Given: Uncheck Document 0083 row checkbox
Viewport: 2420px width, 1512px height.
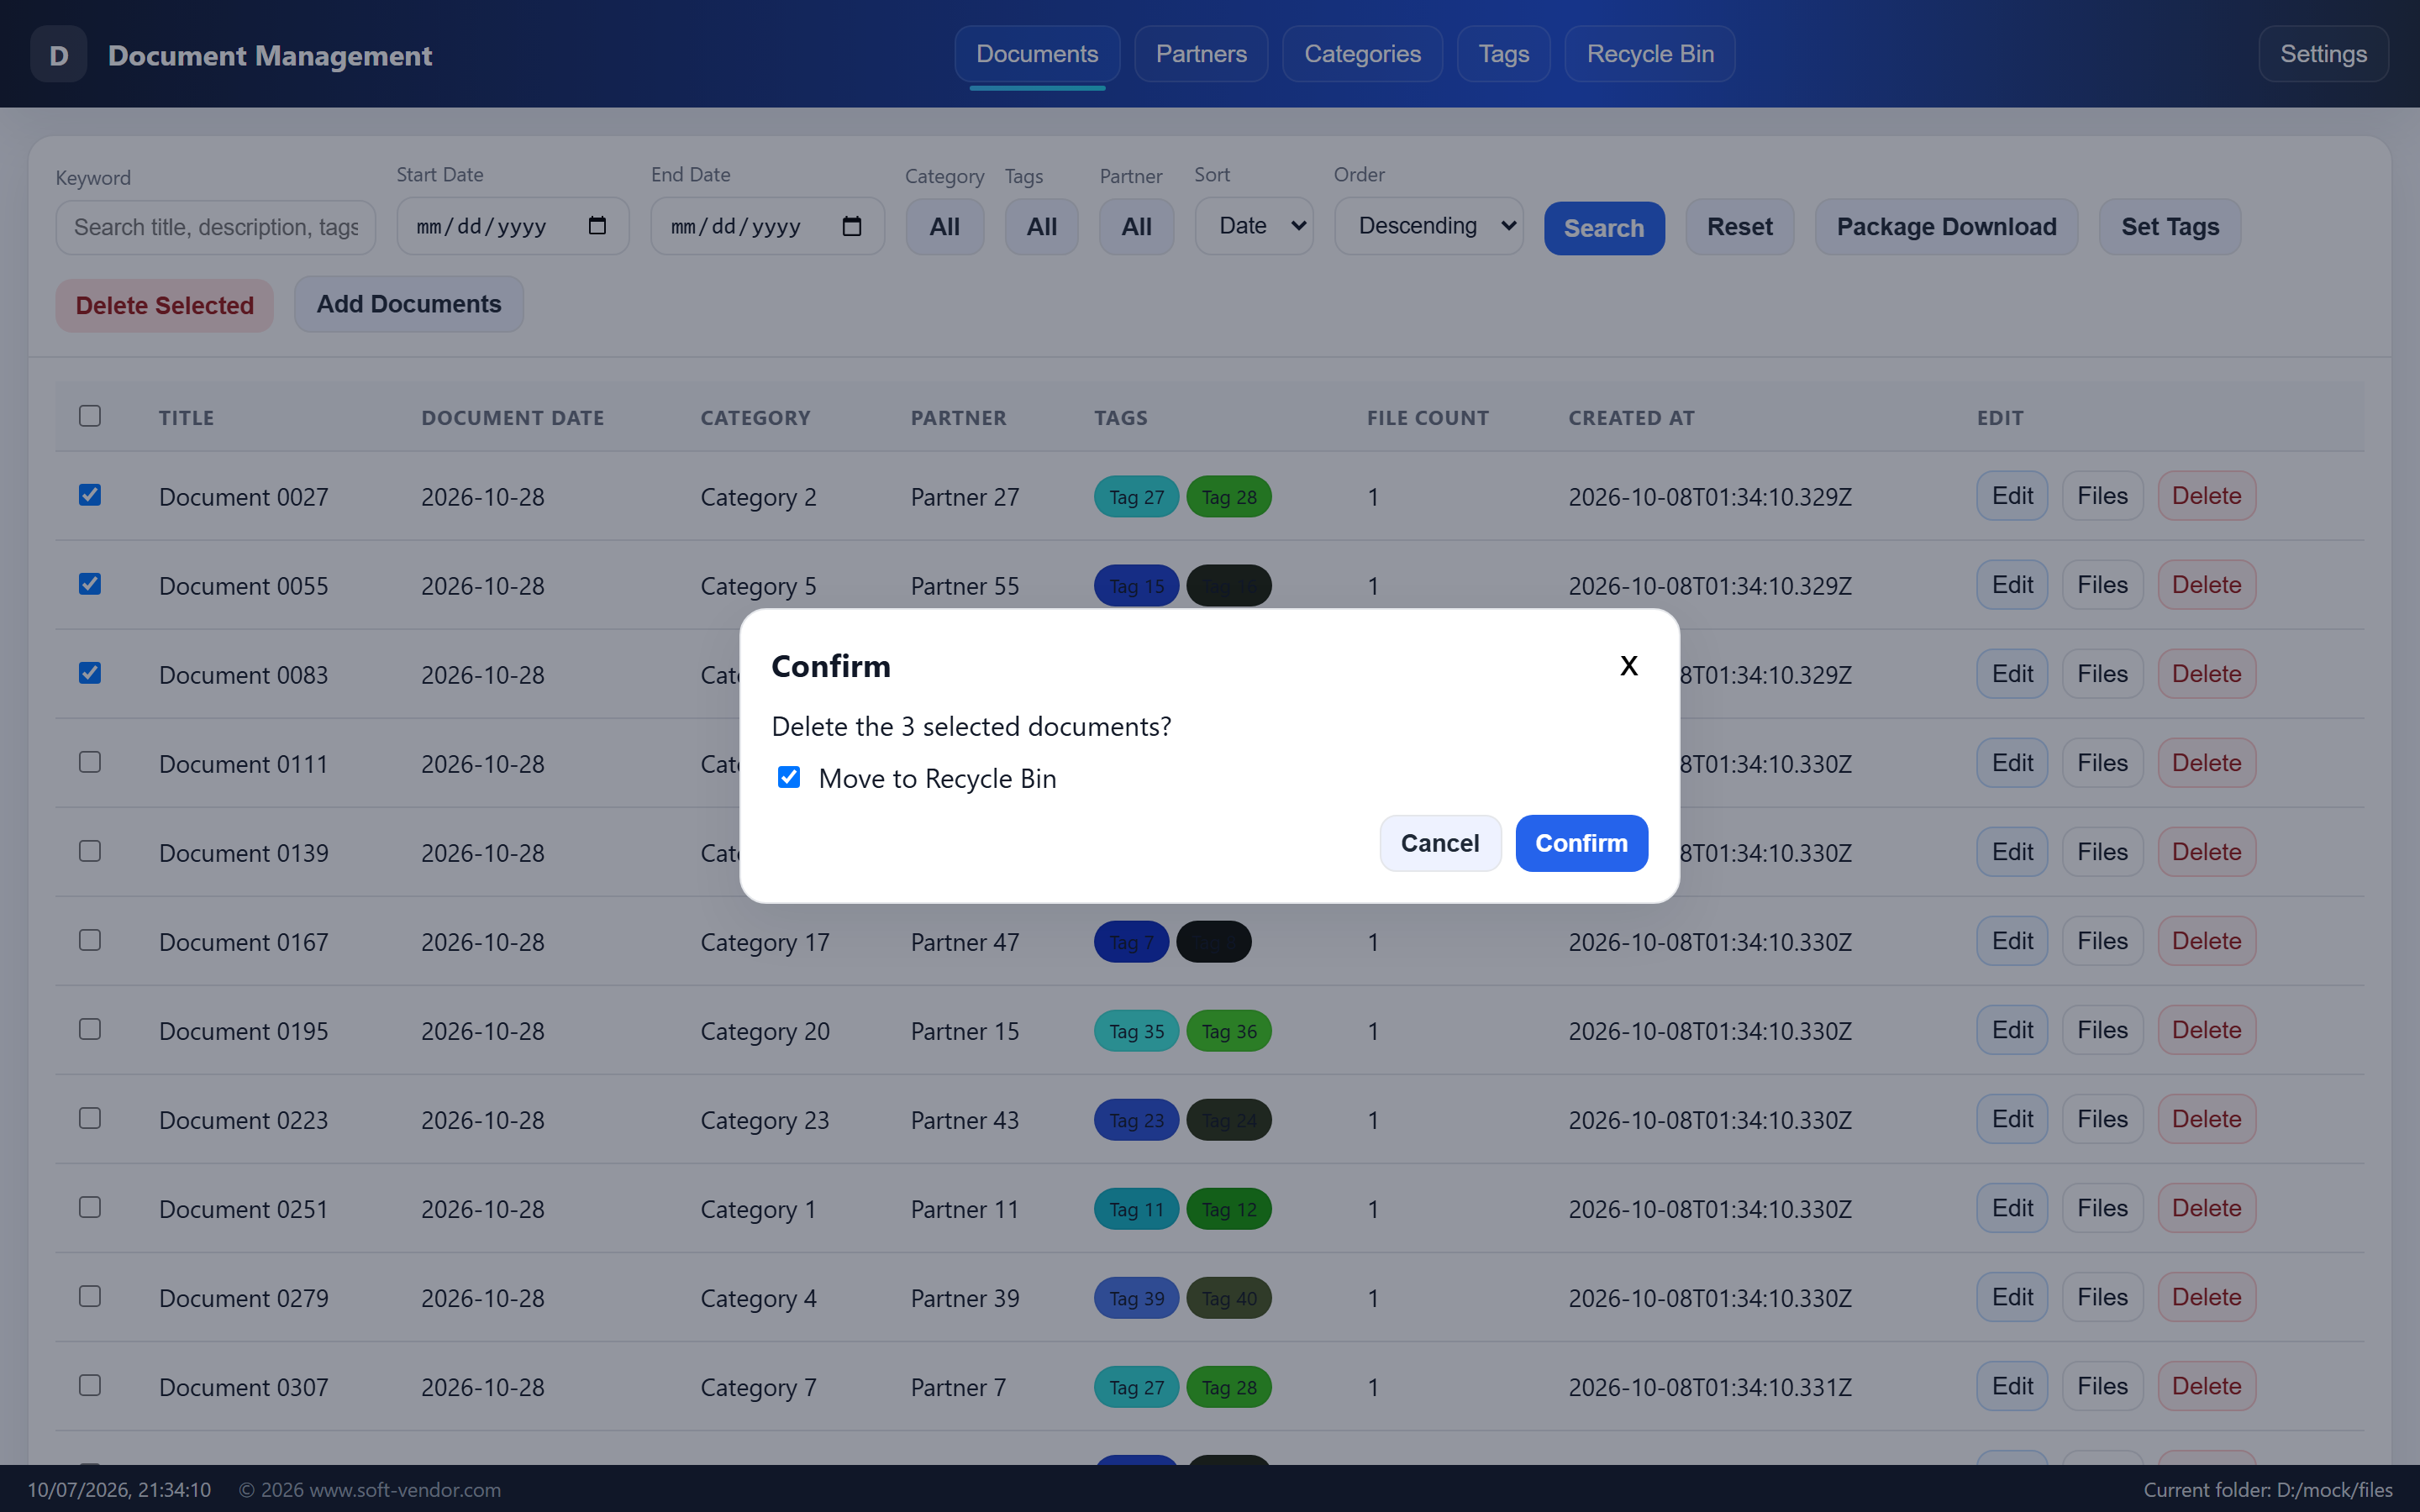Looking at the screenshot, I should (x=90, y=673).
